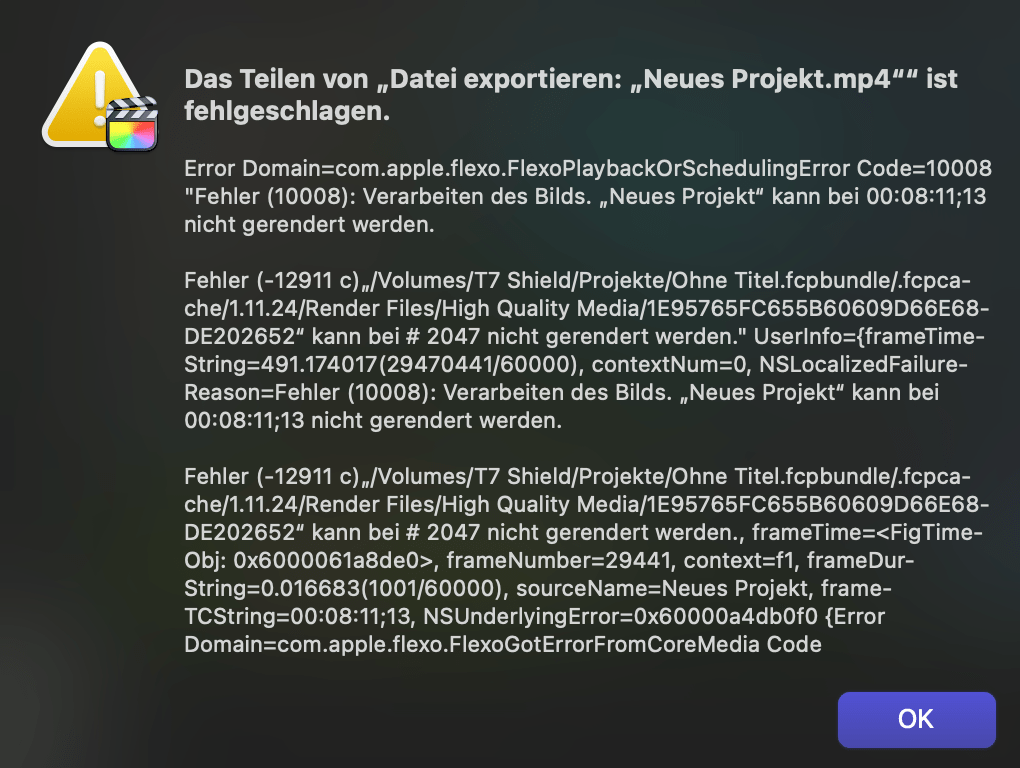Click the second "Fehler (-12911 c)" paragraph start

click(x=266, y=478)
